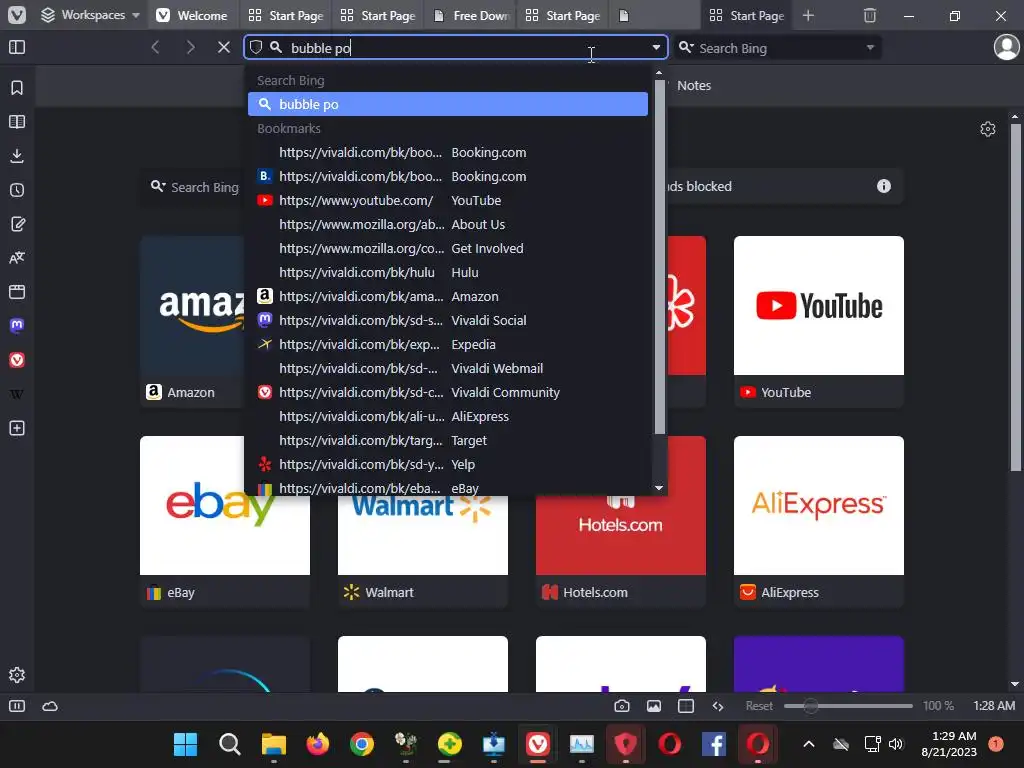1024x768 pixels.
Task: Click the sync cloud icon in status bar
Action: coord(50,706)
